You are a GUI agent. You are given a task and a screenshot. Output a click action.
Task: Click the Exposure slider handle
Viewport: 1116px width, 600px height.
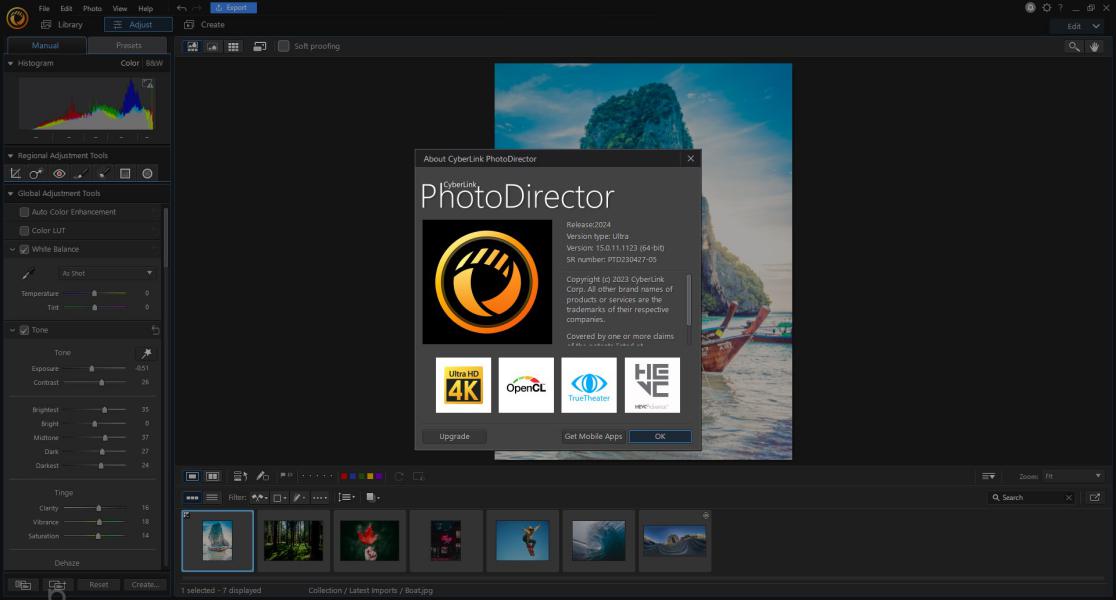click(x=92, y=369)
